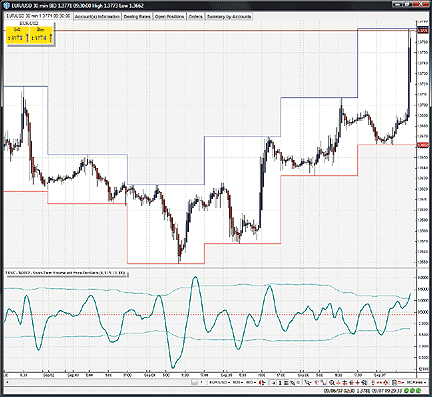The image size is (432, 397).
Task: Open the Account(s) Information tab
Action: point(97,16)
